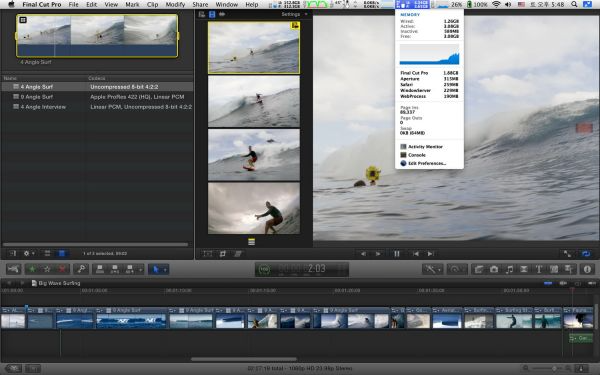The height and width of the screenshot is (375, 600).
Task: Open Spotlight search magnifier in menu bar
Action: [x=574, y=5]
